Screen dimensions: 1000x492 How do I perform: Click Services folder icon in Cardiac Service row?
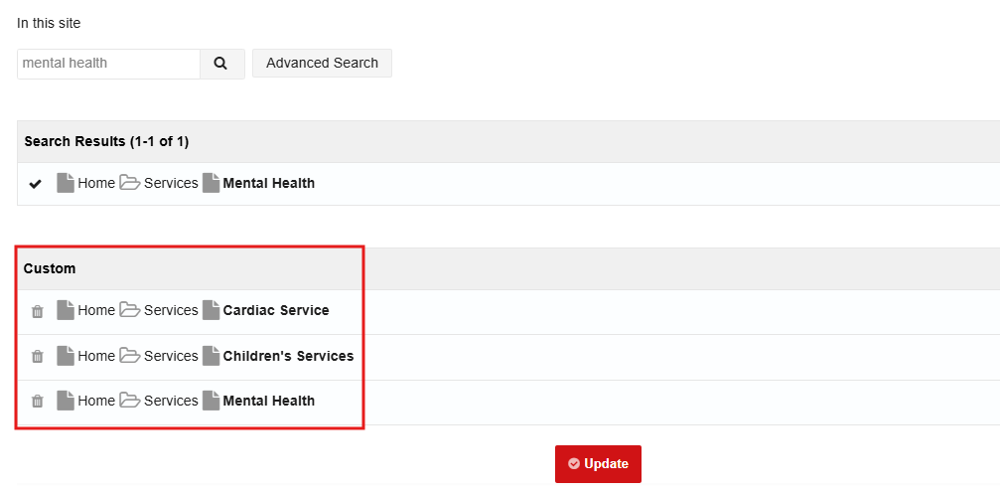pyautogui.click(x=130, y=310)
